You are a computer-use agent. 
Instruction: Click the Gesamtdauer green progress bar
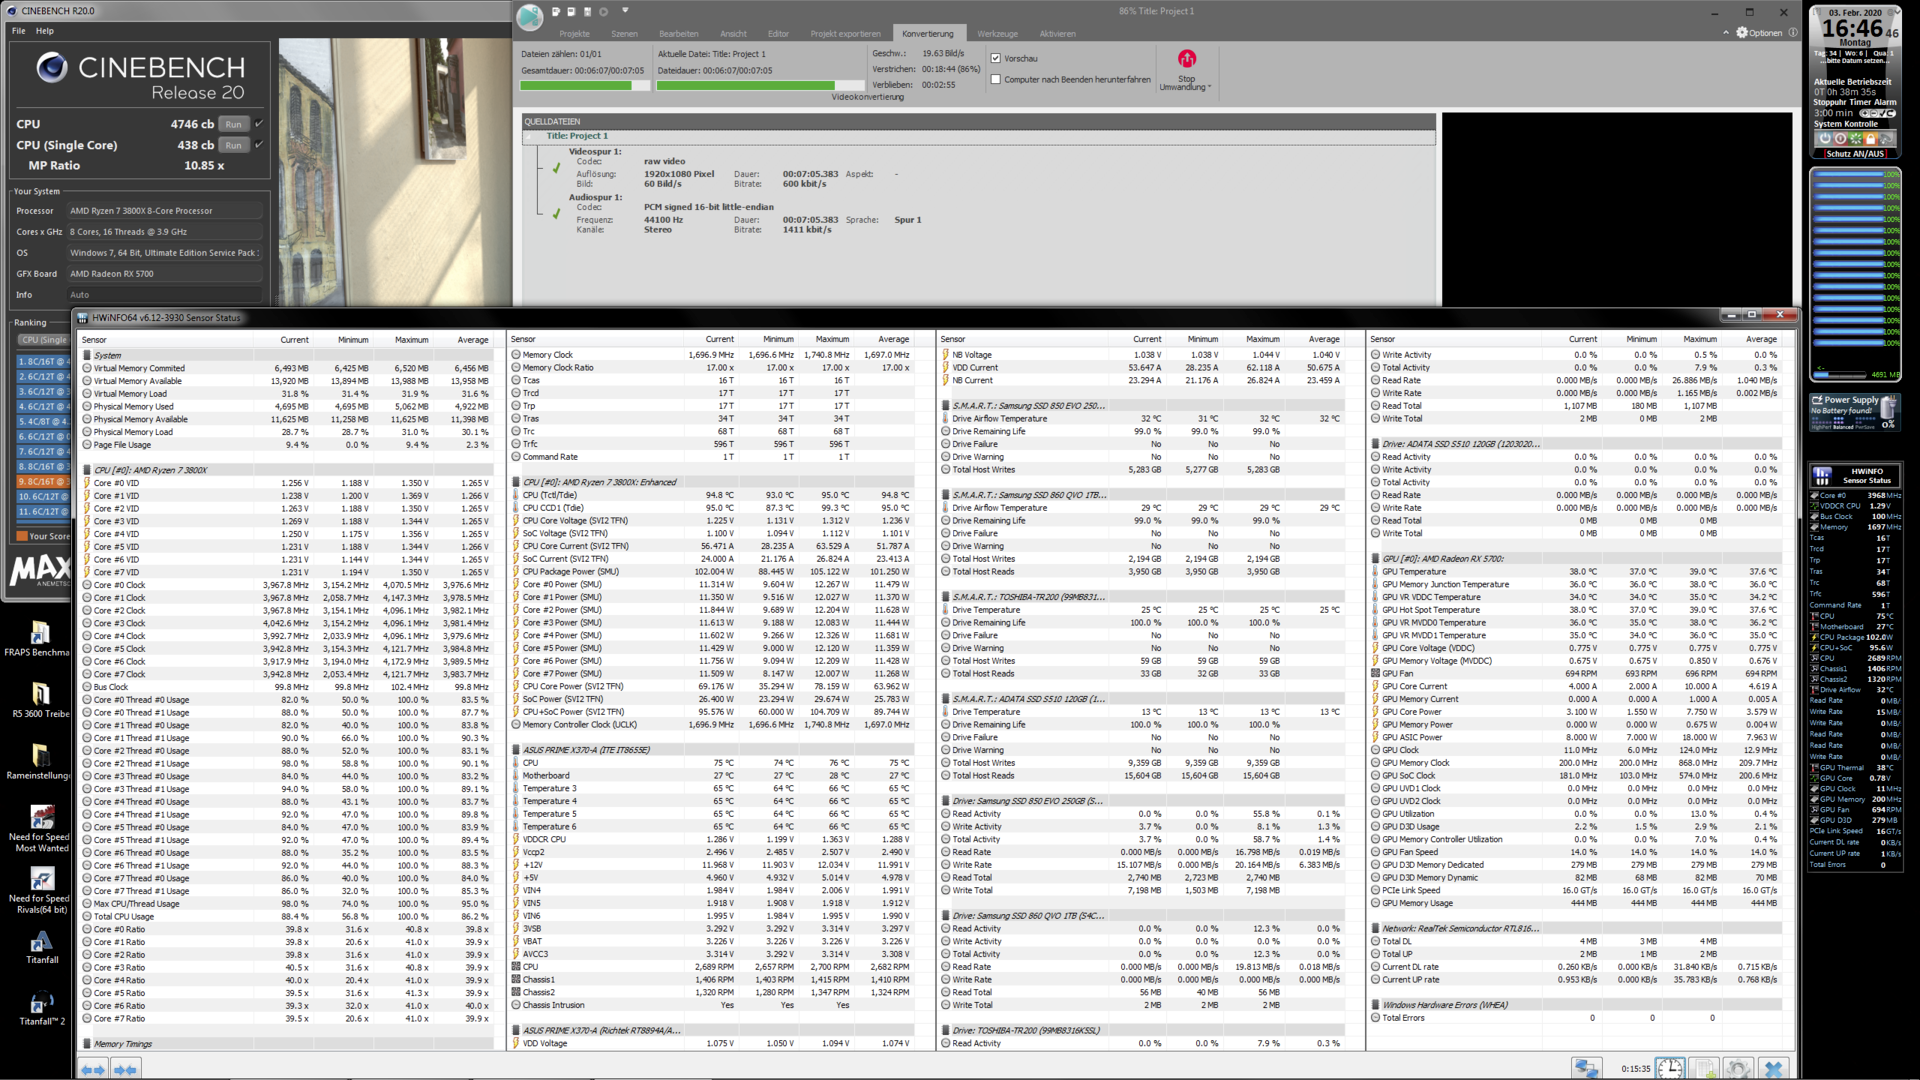(x=585, y=86)
